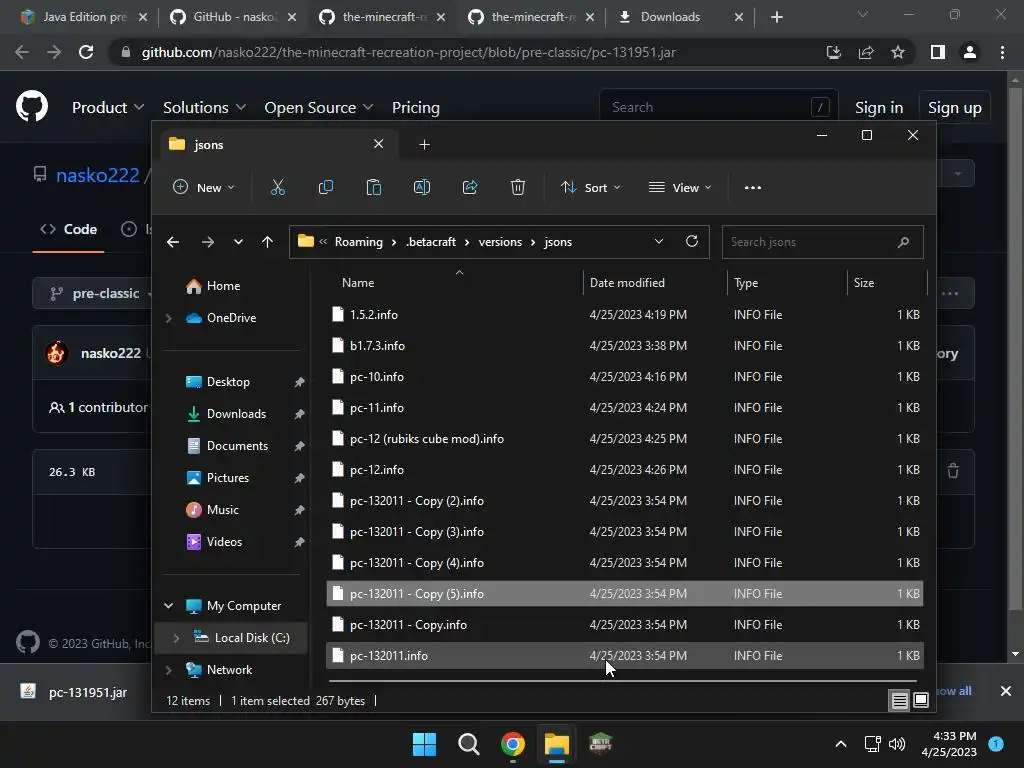
Task: Open pre-classic branch dropdown on GitHub
Action: (93, 294)
